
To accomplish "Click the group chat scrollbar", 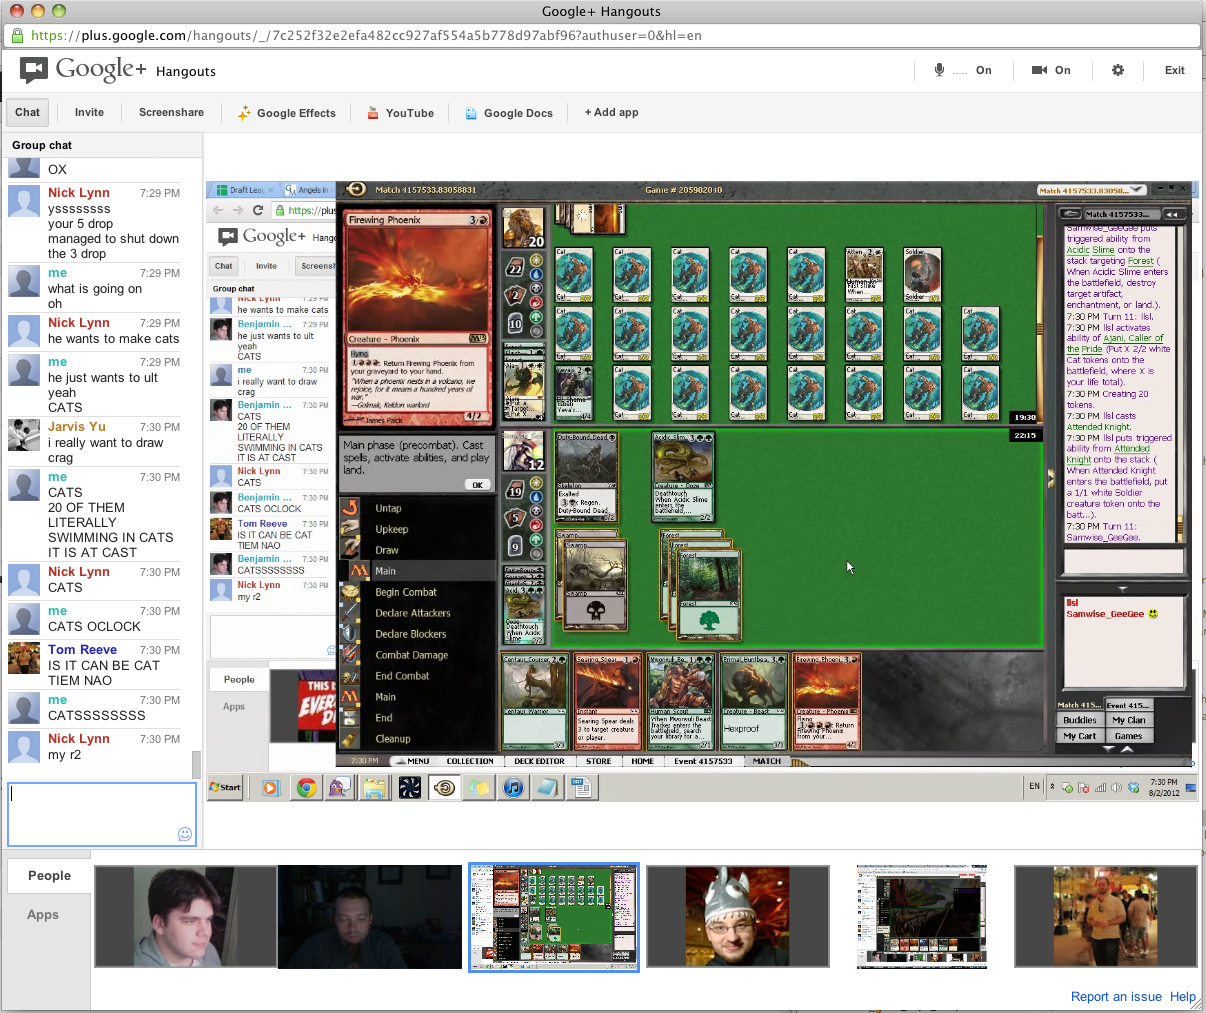I will [x=197, y=763].
